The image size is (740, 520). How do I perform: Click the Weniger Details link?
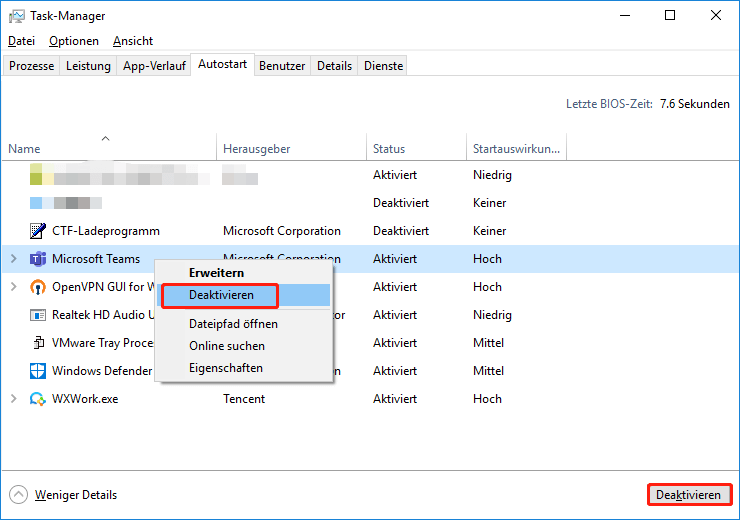pos(76,495)
